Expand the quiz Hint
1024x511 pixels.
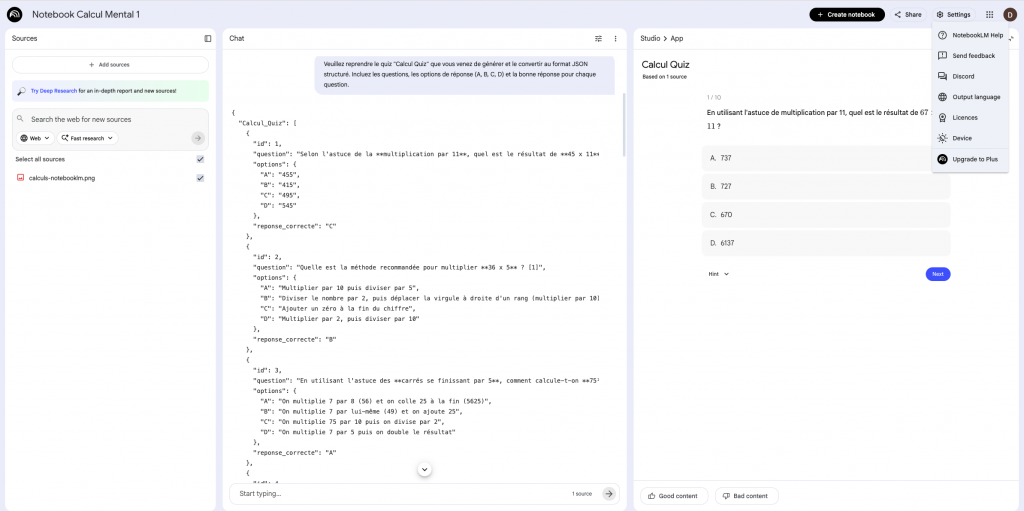(x=718, y=273)
